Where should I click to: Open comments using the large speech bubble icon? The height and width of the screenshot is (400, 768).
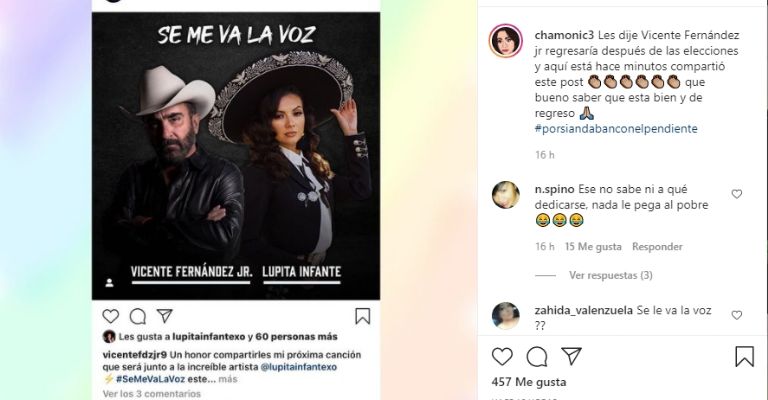[x=537, y=357]
